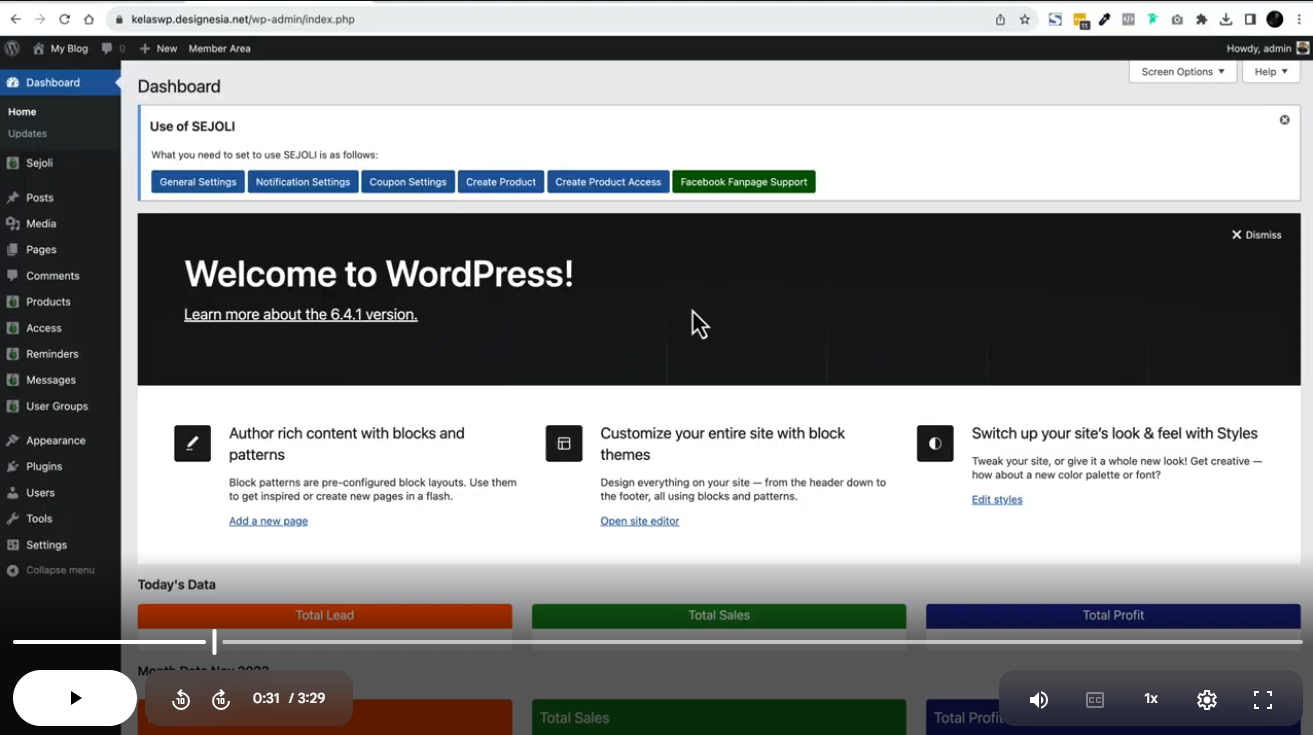Close the Use of SEJOLI notice

[1285, 120]
